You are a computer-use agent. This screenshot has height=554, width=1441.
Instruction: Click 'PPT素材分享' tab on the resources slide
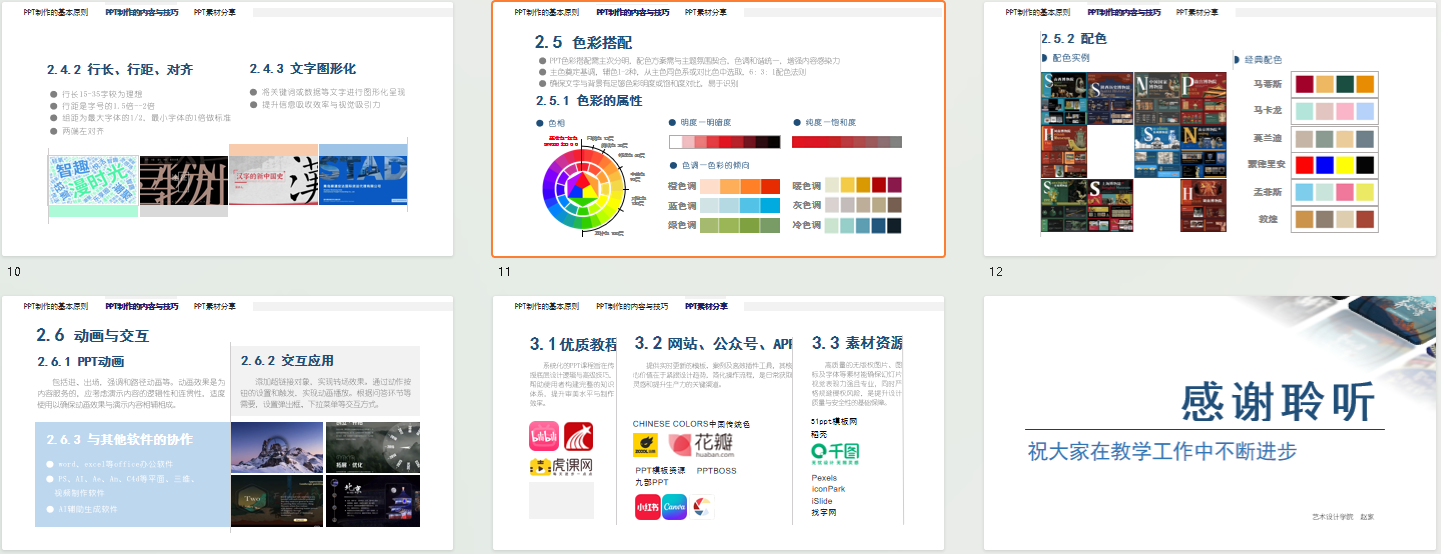pyautogui.click(x=705, y=306)
